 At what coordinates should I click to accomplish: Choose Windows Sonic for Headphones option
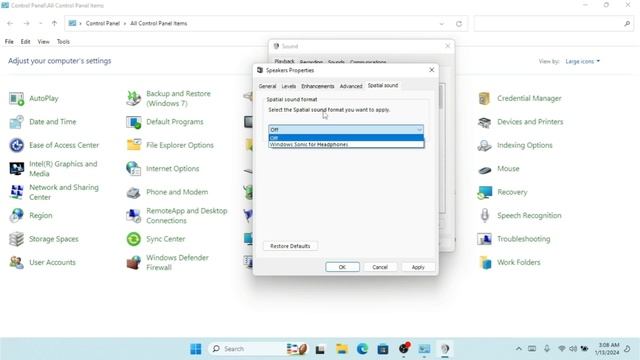pos(346,144)
